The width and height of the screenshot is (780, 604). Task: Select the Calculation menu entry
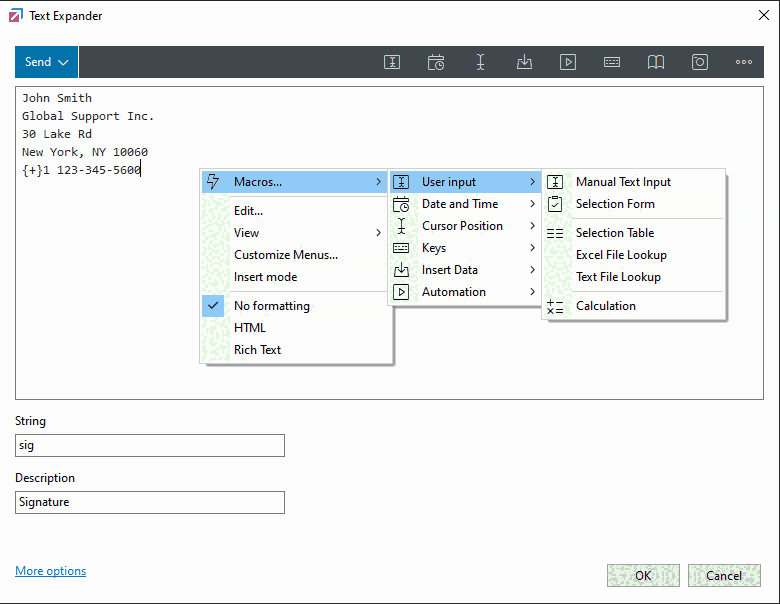tap(605, 306)
